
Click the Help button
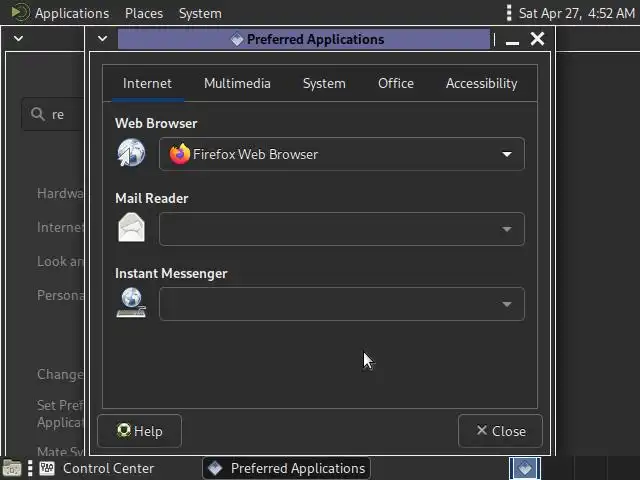click(x=140, y=431)
